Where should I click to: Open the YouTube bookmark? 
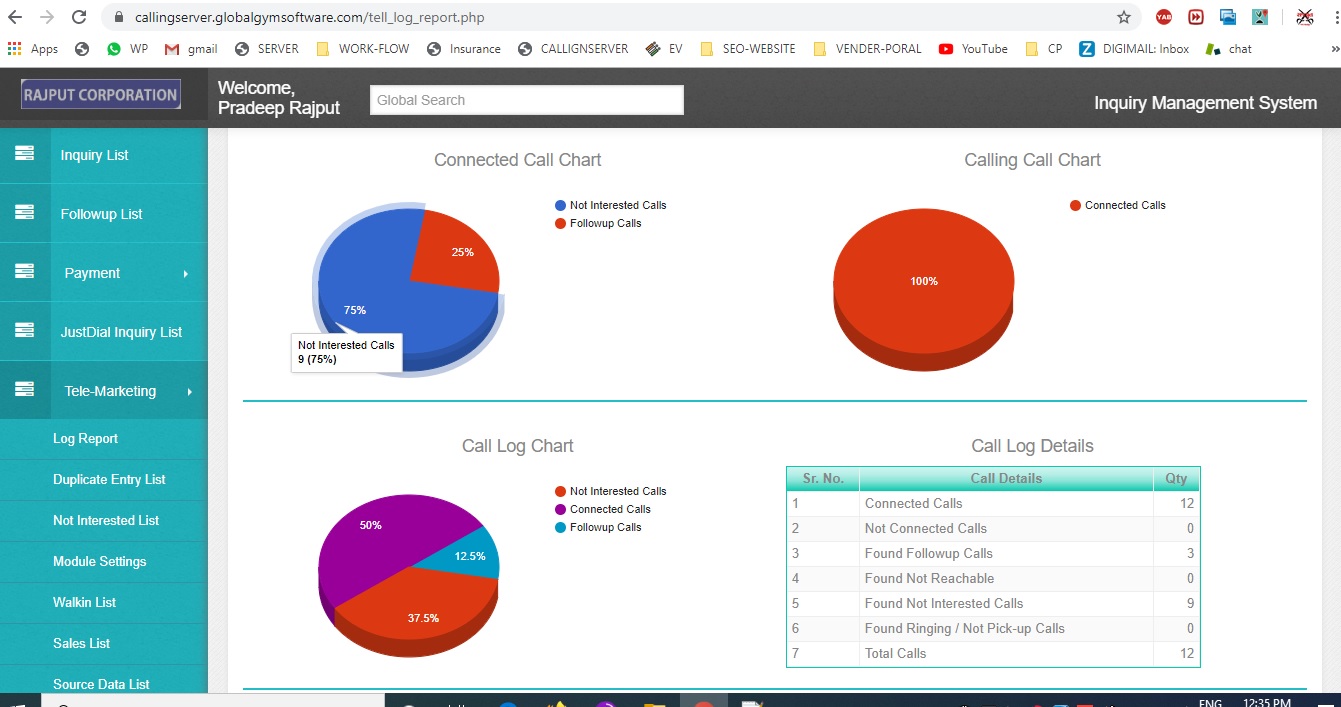pyautogui.click(x=973, y=48)
